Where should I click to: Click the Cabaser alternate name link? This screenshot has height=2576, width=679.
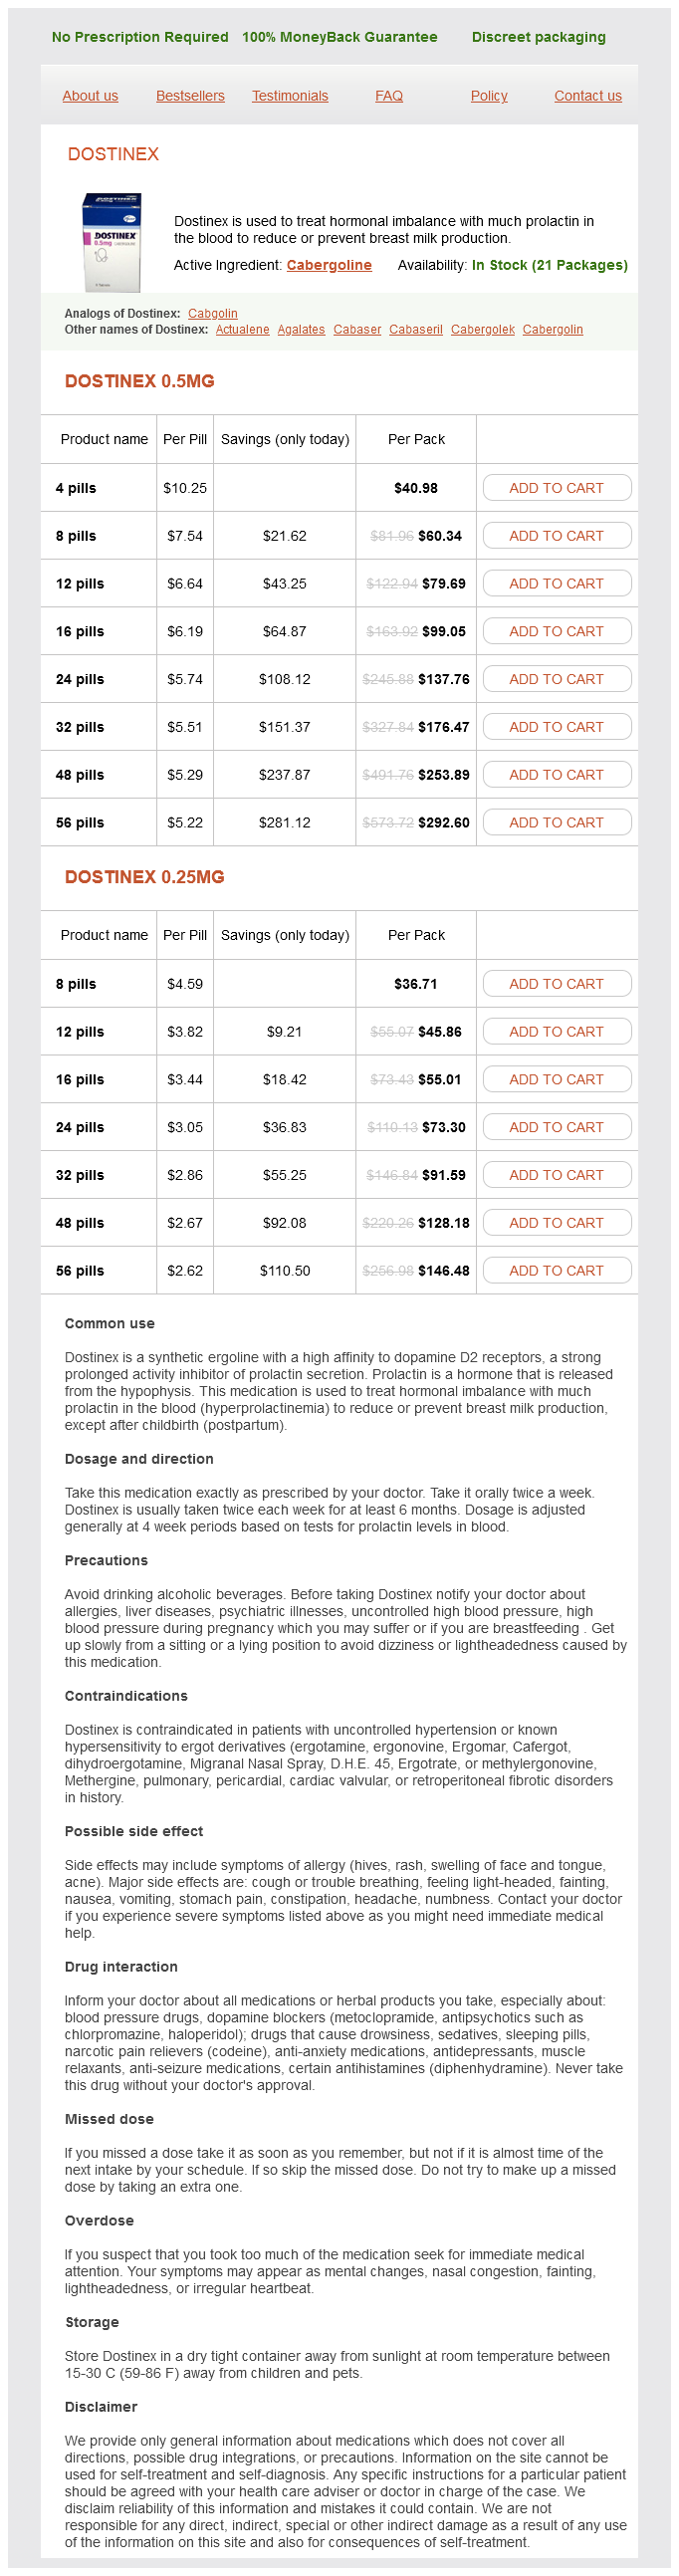pyautogui.click(x=357, y=330)
